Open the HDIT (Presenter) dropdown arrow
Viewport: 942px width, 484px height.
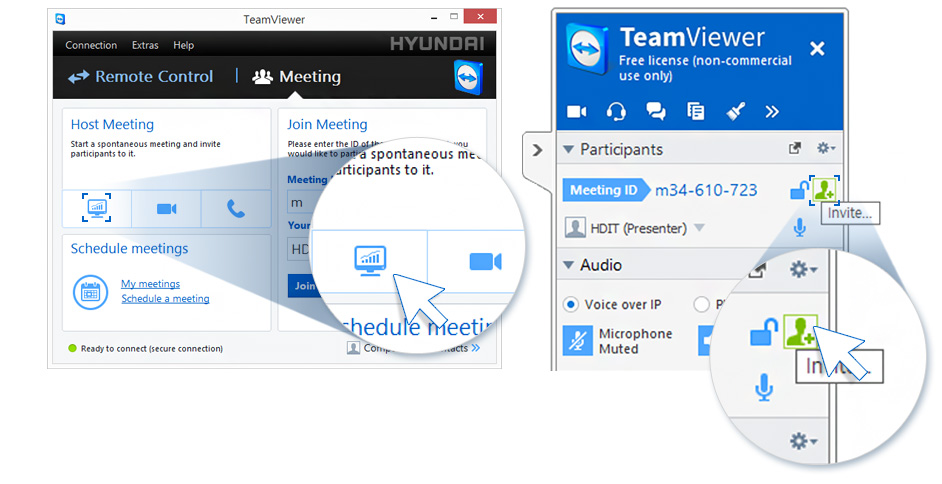tap(699, 228)
